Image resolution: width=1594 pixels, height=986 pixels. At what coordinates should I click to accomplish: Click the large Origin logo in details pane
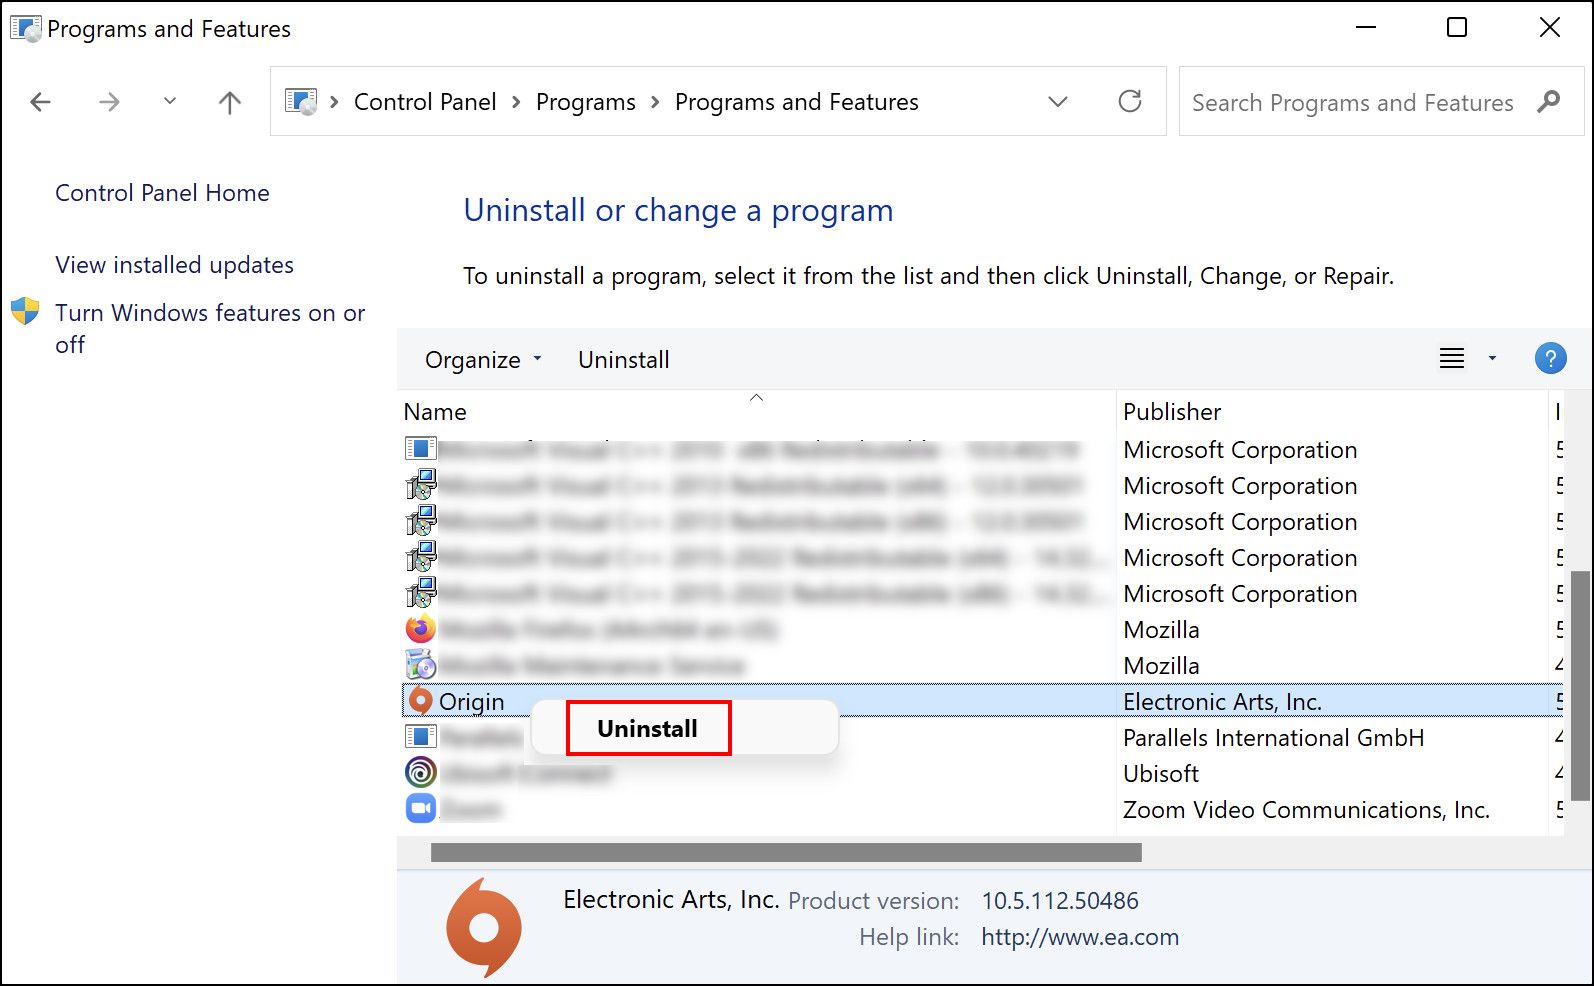click(x=484, y=928)
